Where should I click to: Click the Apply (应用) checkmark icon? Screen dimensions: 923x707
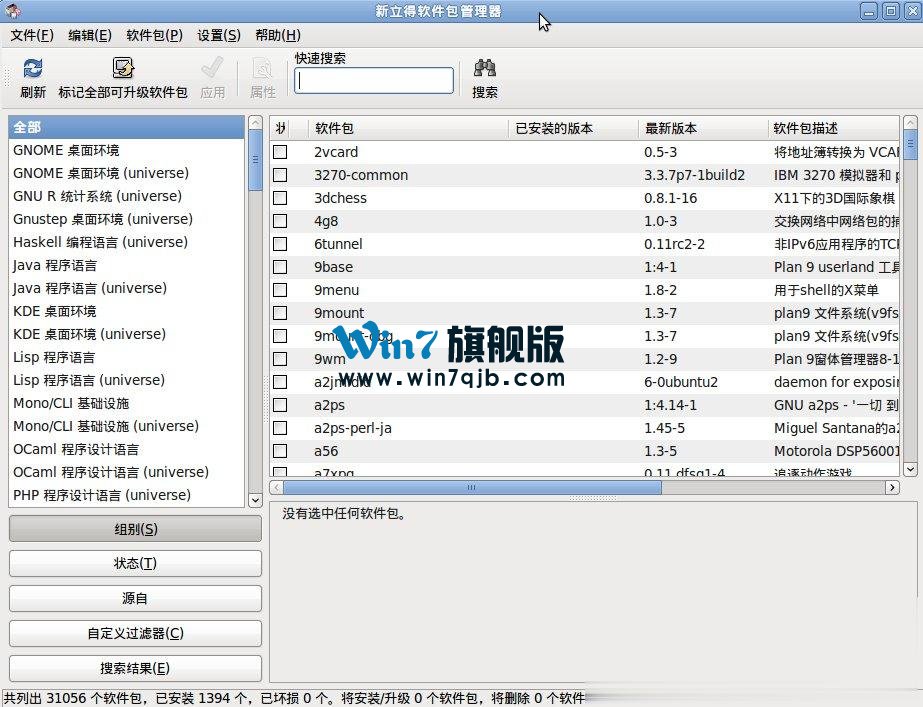(x=212, y=68)
